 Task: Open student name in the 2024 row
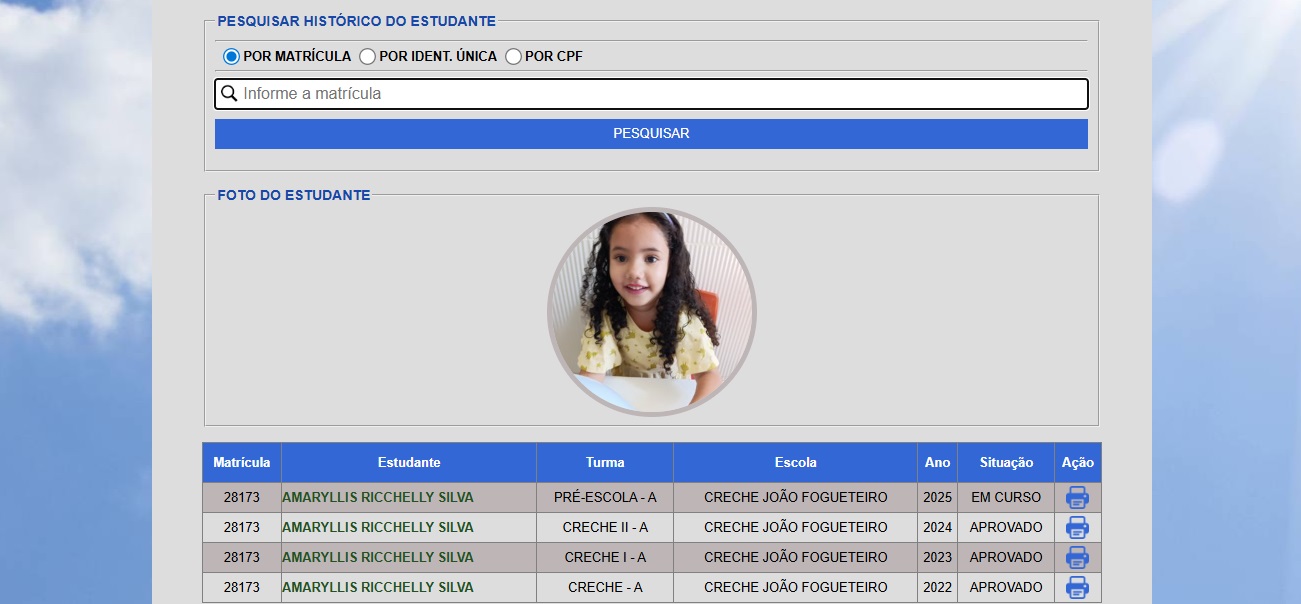378,527
